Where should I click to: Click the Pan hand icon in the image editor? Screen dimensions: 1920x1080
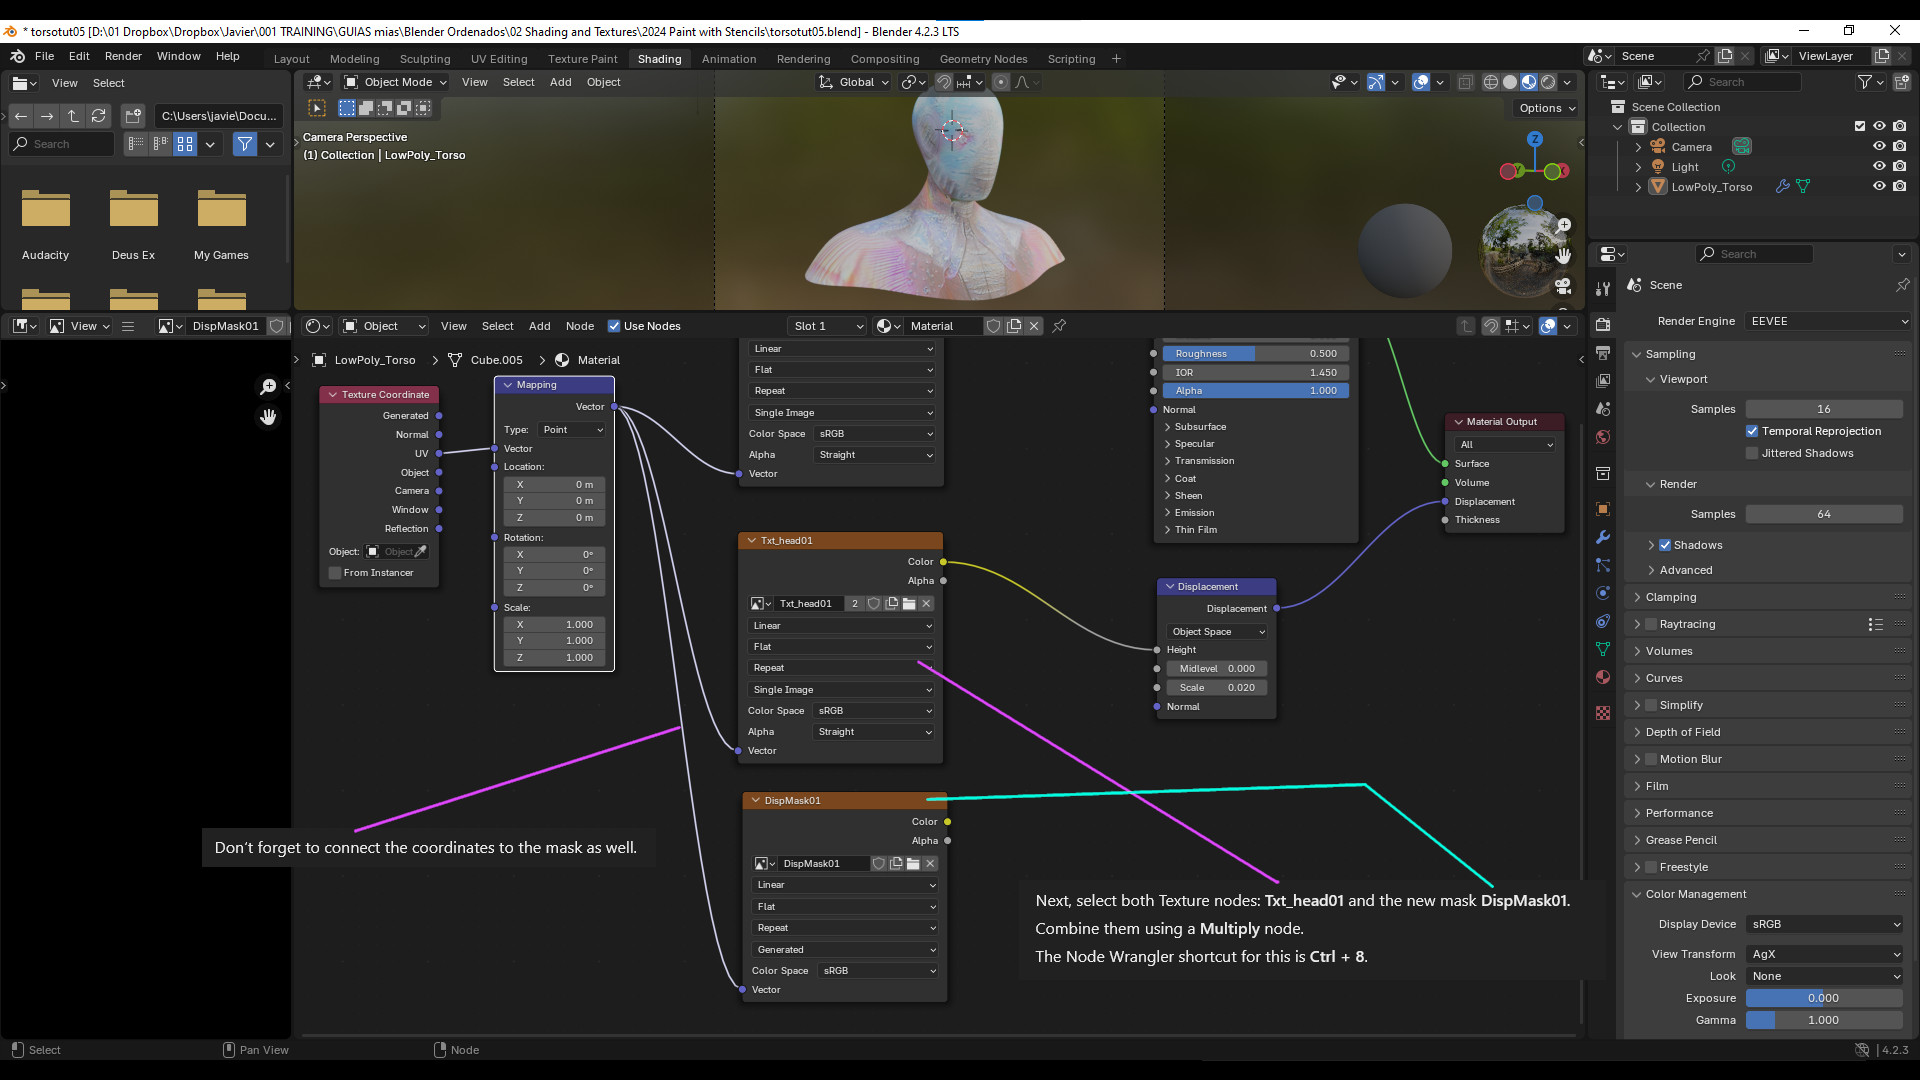268,417
